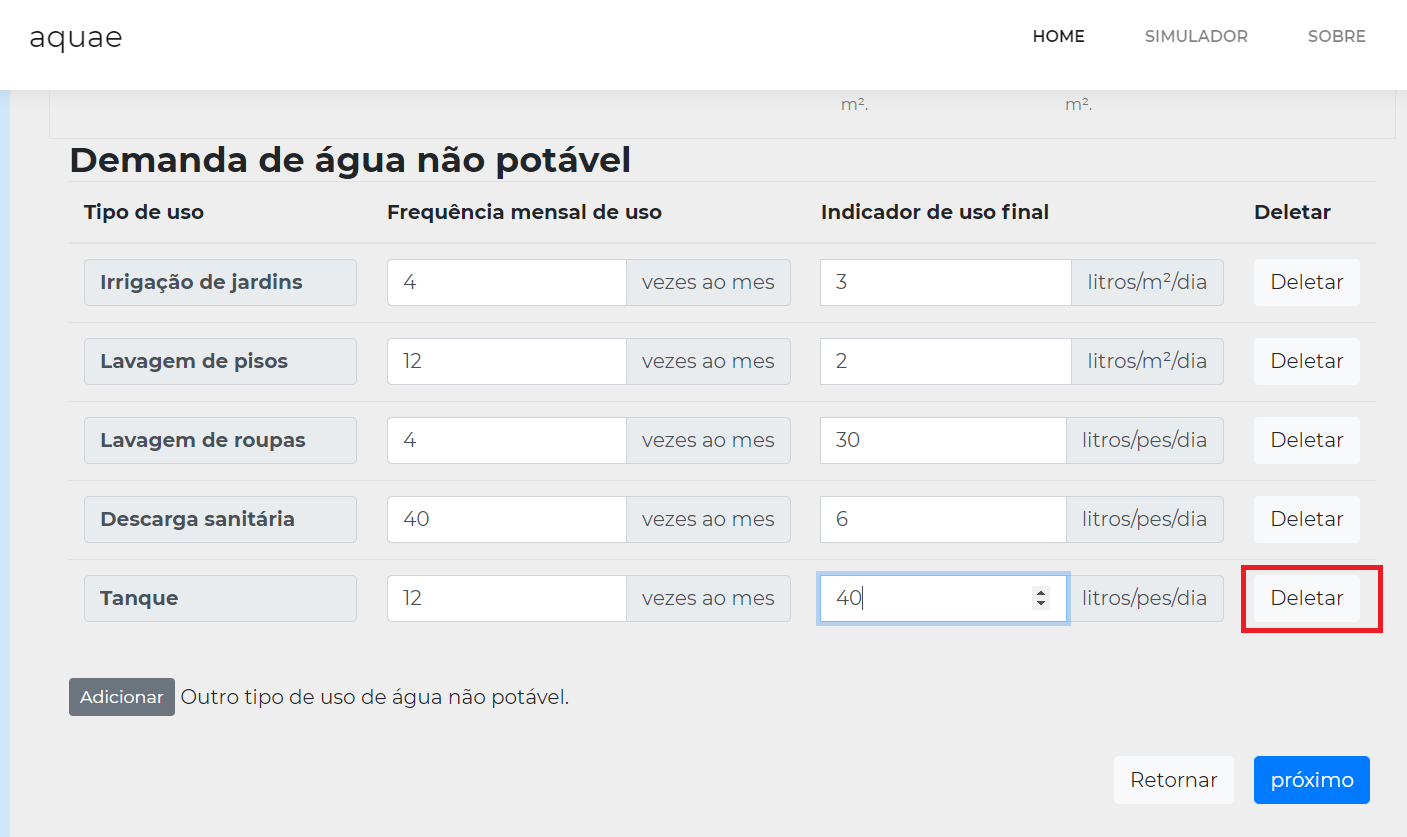Add another non-potable water use type
Screen dimensions: 1407x837
(x=122, y=697)
